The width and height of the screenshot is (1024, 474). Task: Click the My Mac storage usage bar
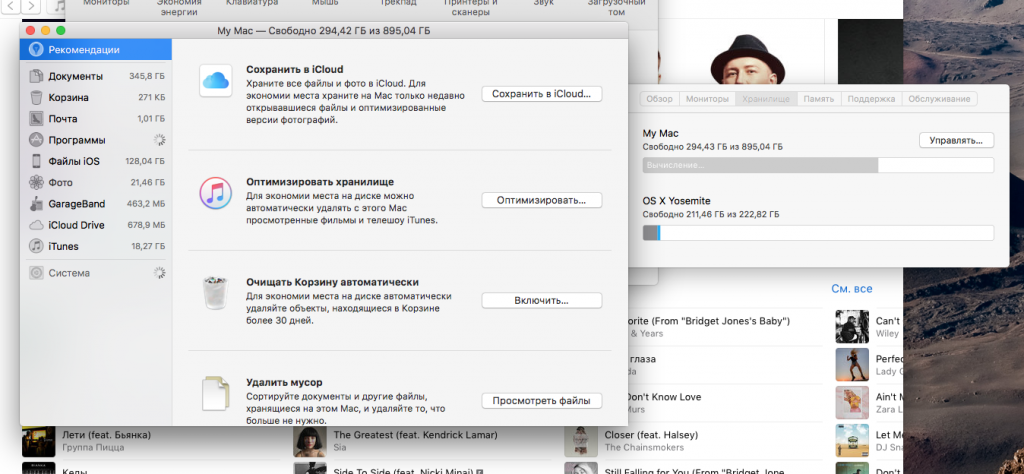coord(818,165)
